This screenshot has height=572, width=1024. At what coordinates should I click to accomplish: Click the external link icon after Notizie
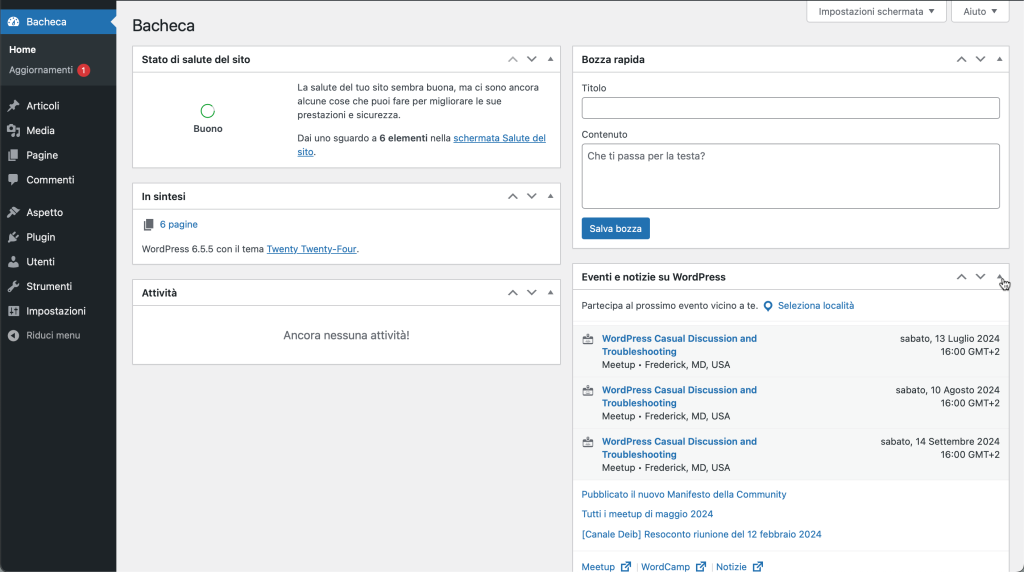(758, 566)
